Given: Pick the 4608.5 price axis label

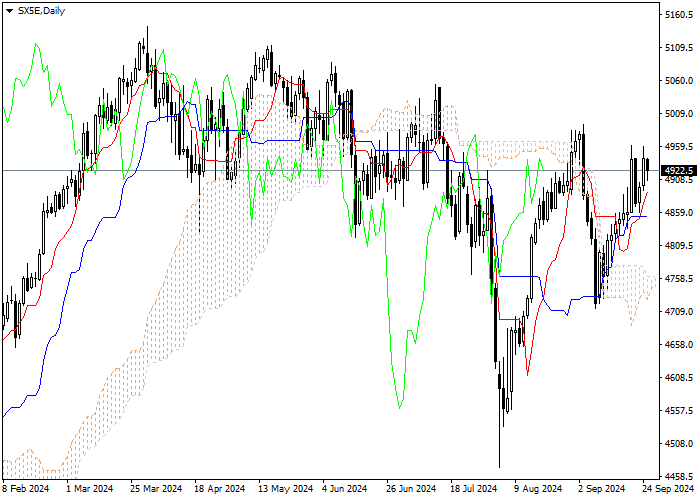Looking at the screenshot, I should pyautogui.click(x=679, y=378).
